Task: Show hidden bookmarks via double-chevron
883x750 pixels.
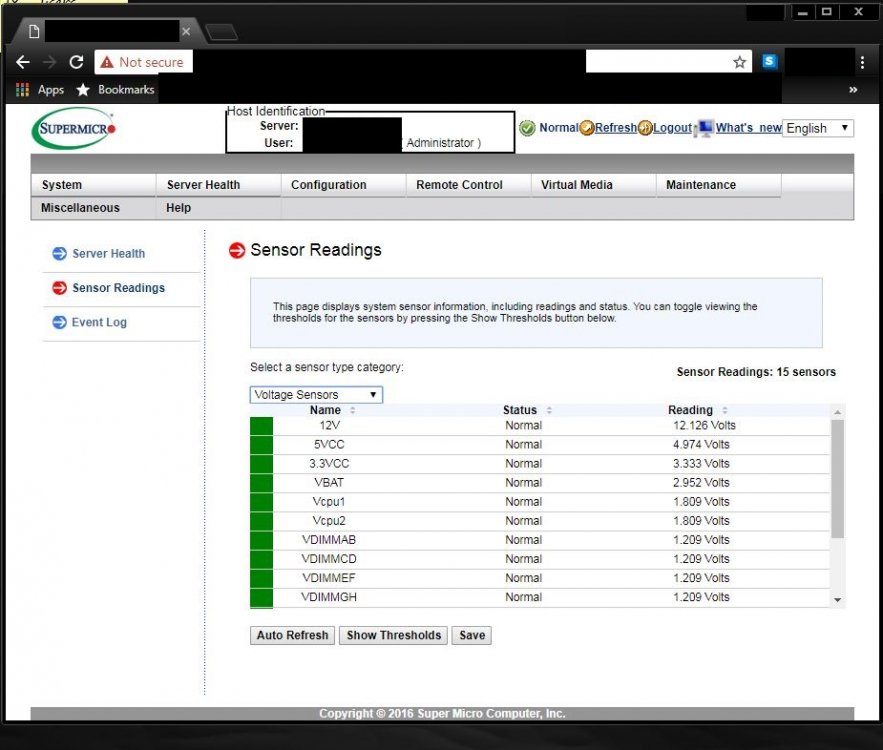Action: [x=853, y=90]
